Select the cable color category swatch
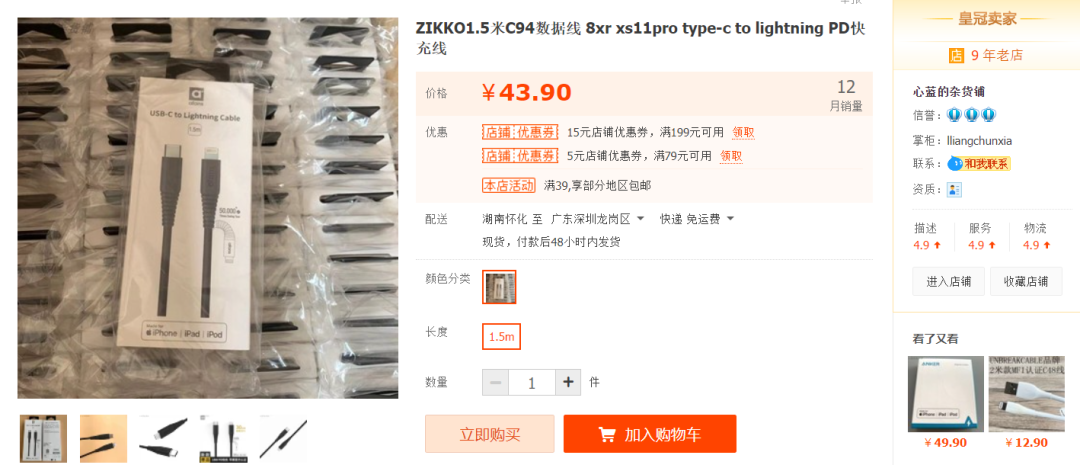This screenshot has height=465, width=1080. 499,287
